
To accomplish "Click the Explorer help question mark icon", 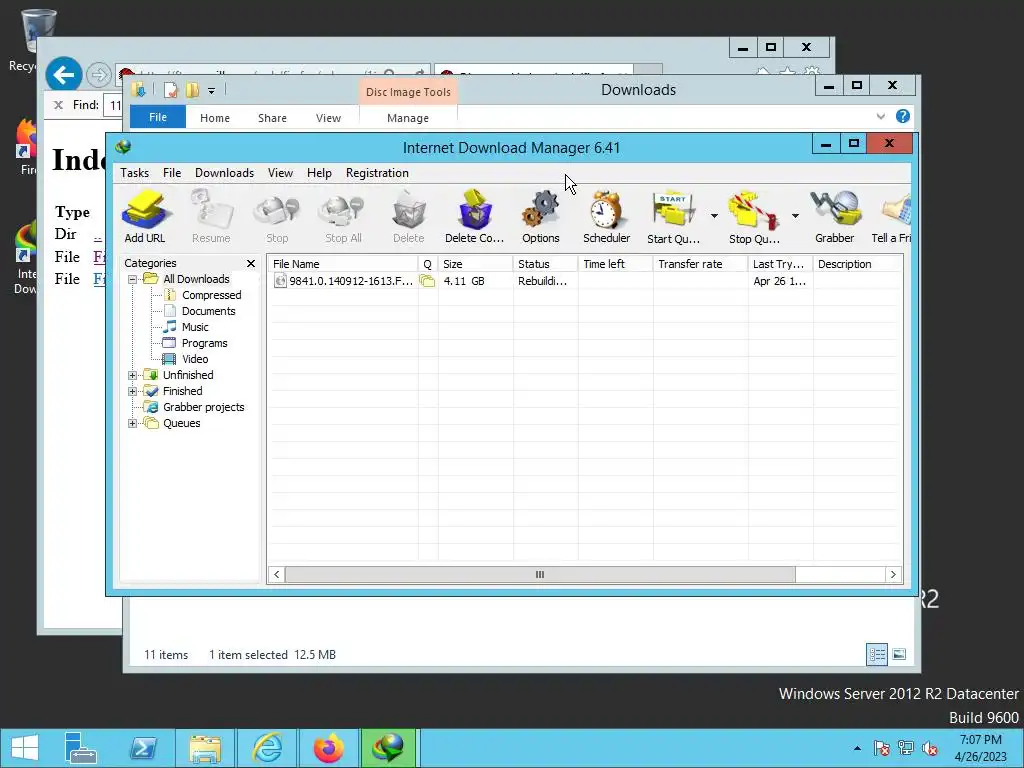I will pos(903,116).
